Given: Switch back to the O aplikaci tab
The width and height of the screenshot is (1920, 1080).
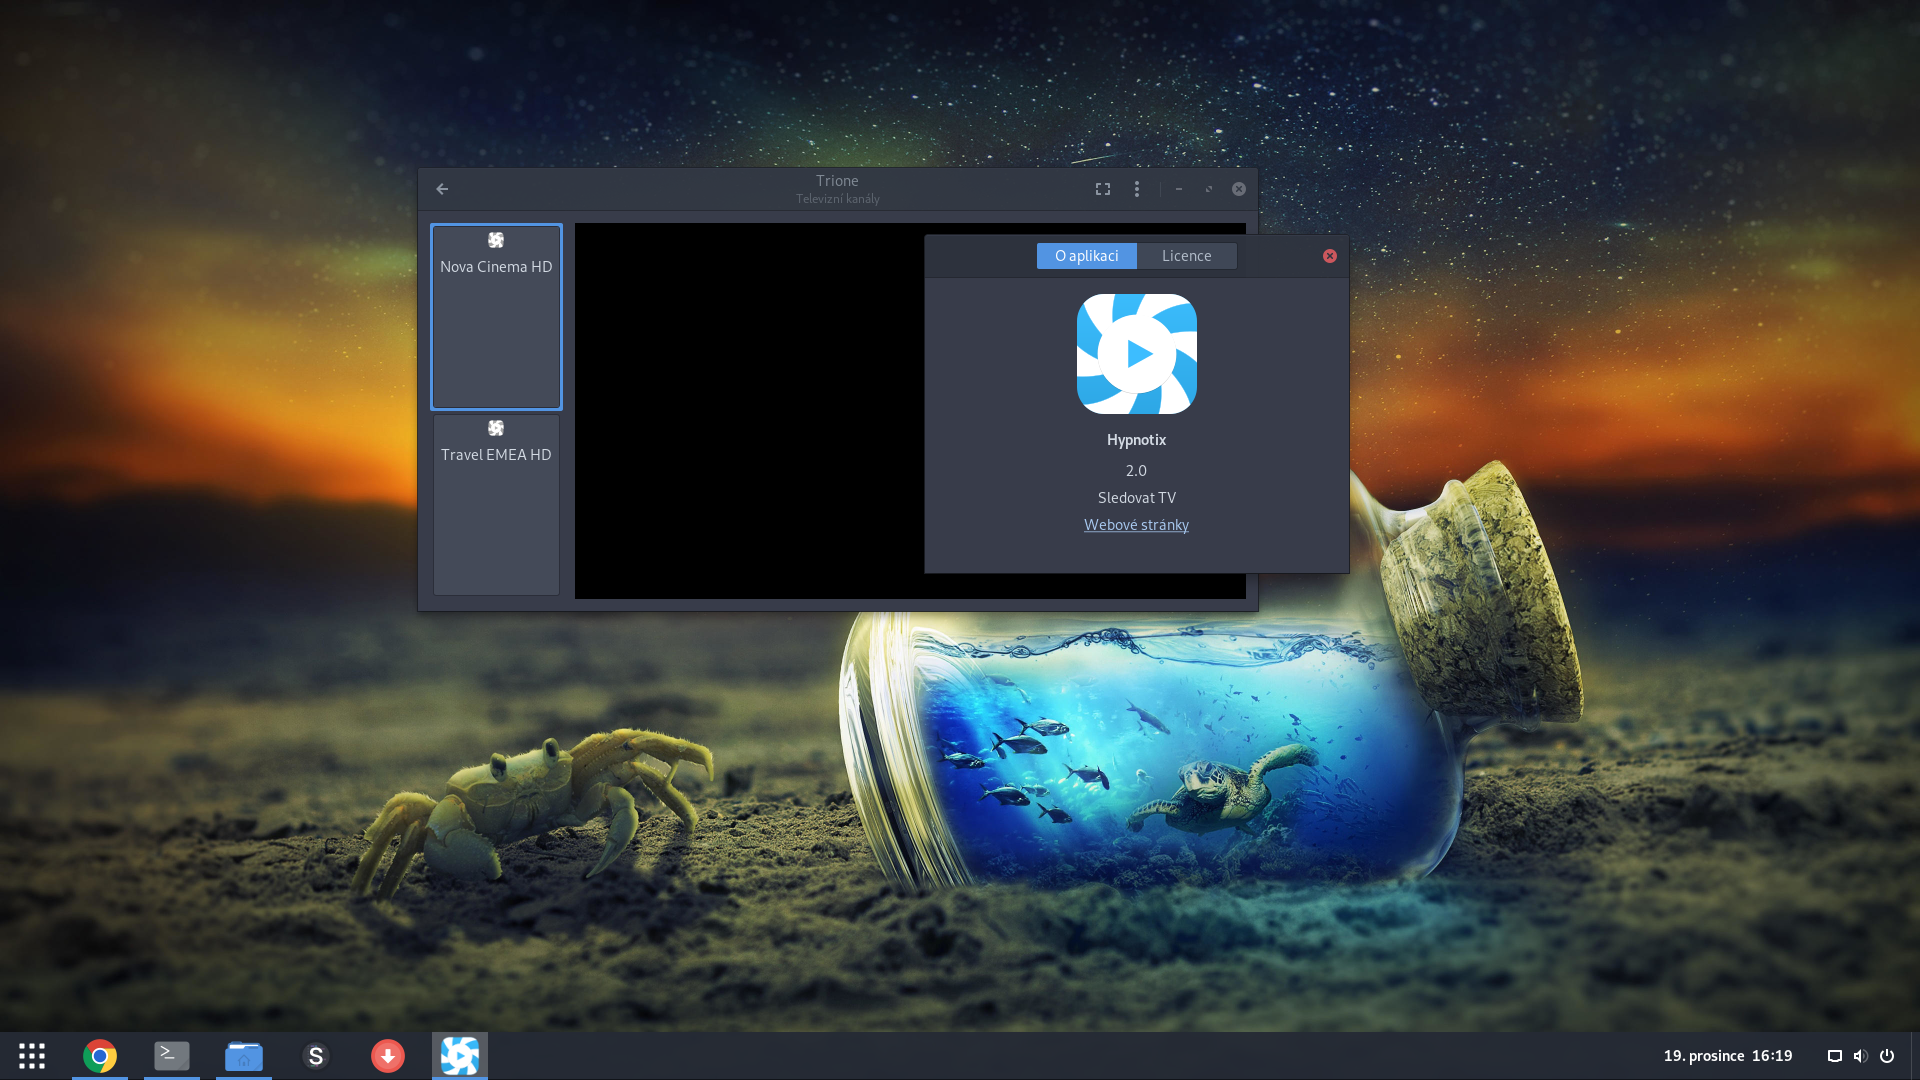Looking at the screenshot, I should [x=1086, y=256].
